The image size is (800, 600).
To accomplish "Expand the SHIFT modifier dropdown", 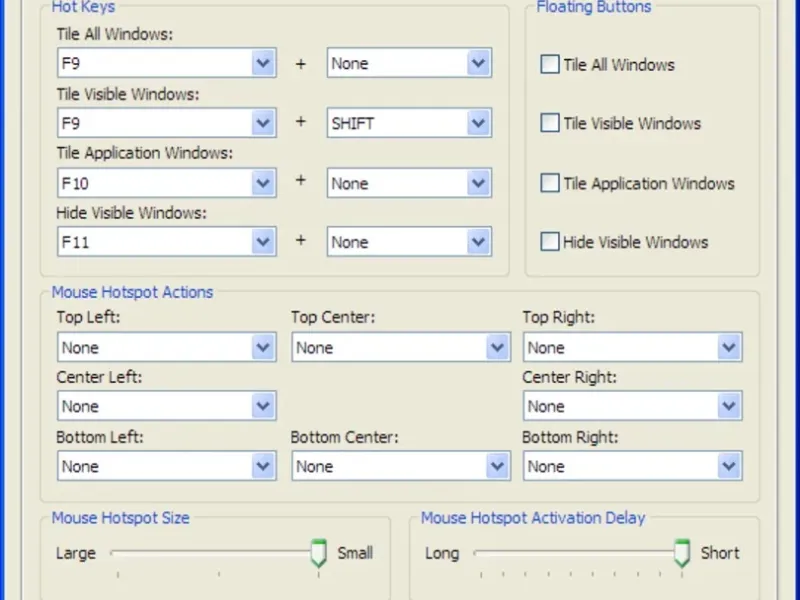I will (478, 124).
